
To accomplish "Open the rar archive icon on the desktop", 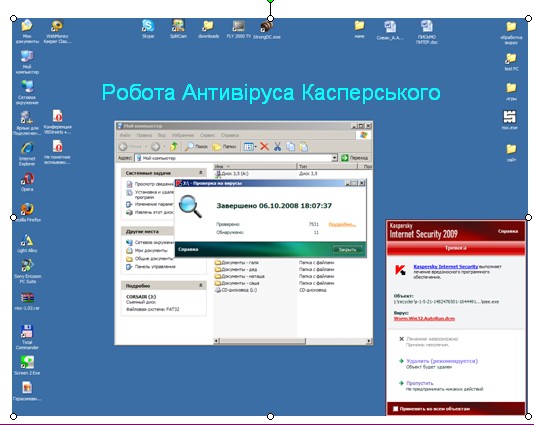I will [x=27, y=301].
